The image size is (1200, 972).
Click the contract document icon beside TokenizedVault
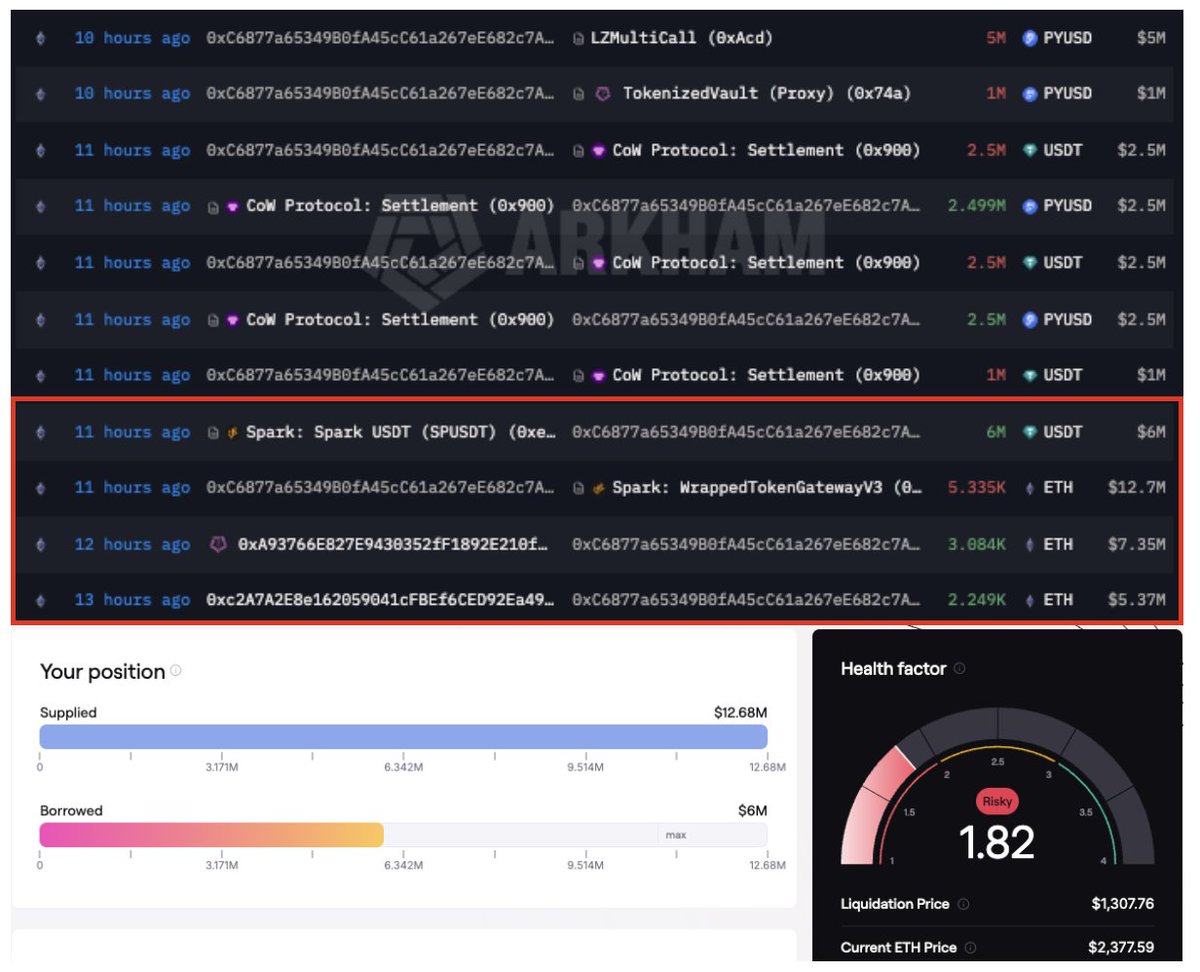point(579,94)
